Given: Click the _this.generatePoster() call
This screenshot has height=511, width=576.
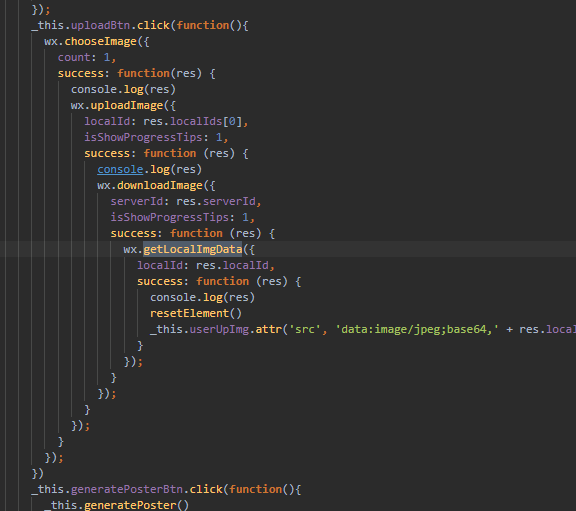Looking at the screenshot, I should pyautogui.click(x=116, y=505).
